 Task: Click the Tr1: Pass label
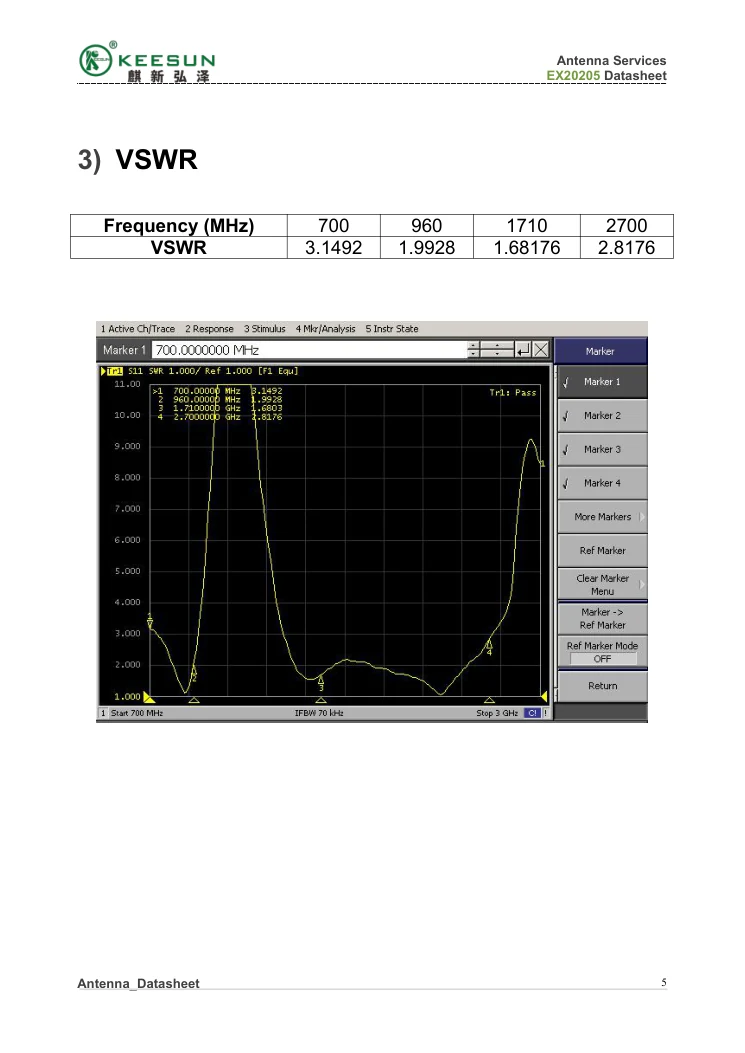513,392
